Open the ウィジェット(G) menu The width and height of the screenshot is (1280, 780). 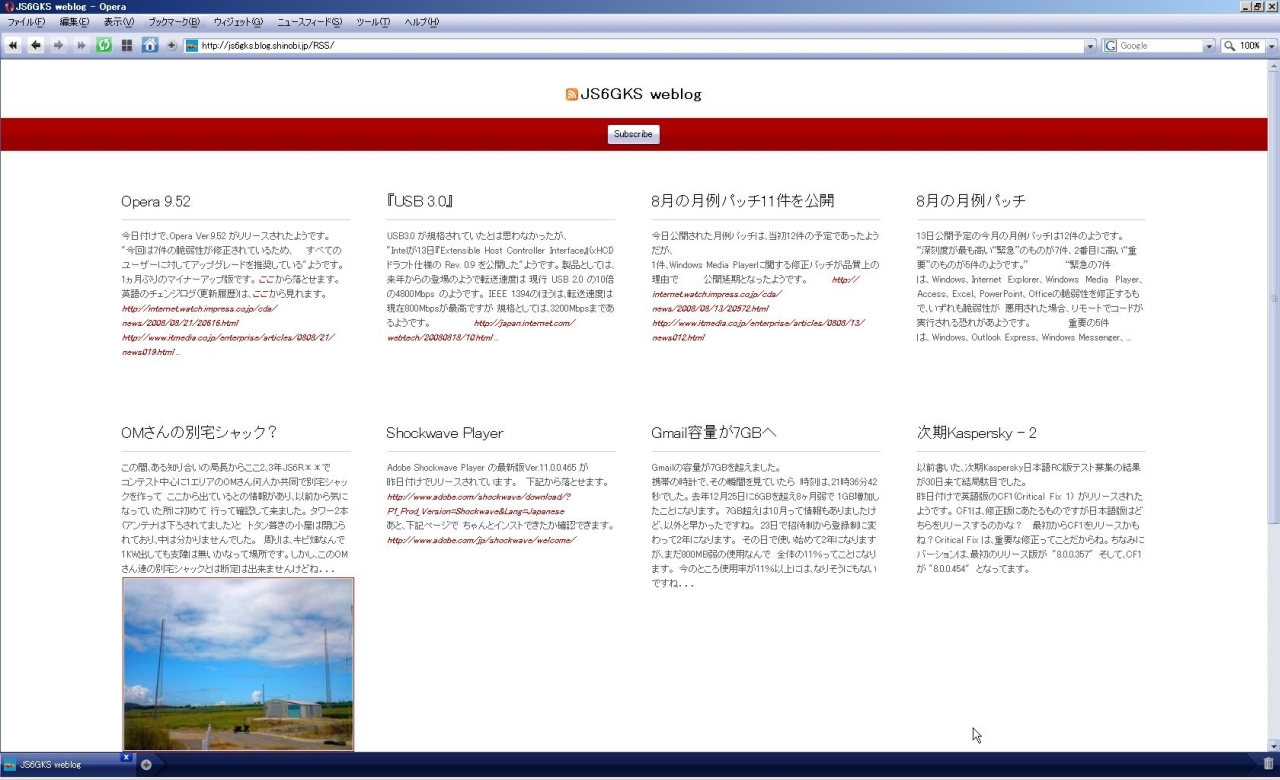[x=238, y=22]
